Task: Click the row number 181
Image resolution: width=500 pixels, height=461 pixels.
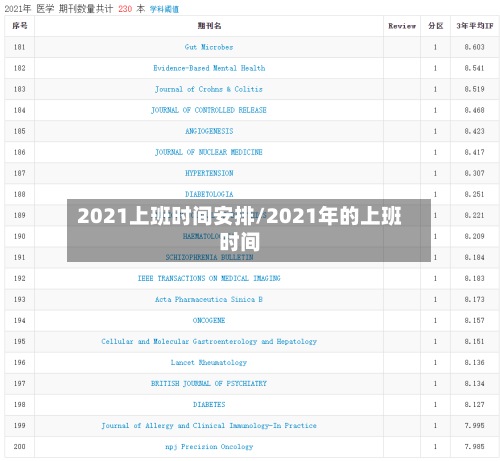Action: point(20,47)
